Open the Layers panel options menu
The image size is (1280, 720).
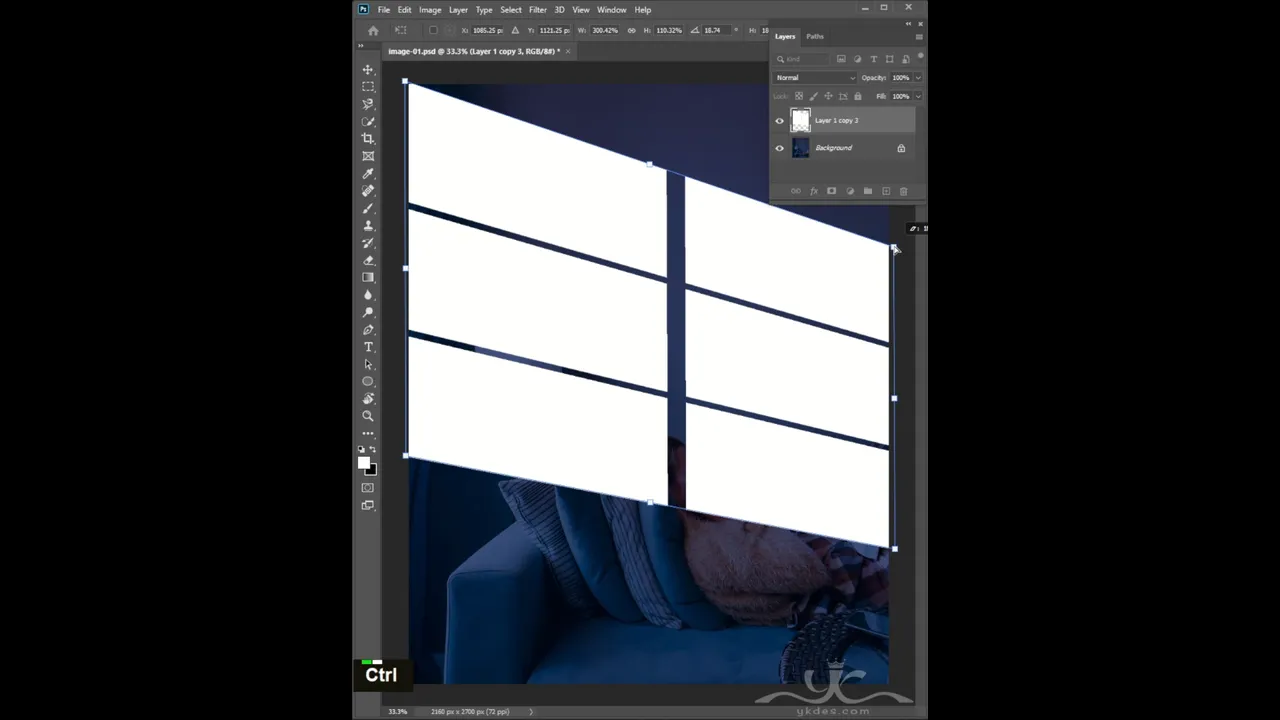919,37
